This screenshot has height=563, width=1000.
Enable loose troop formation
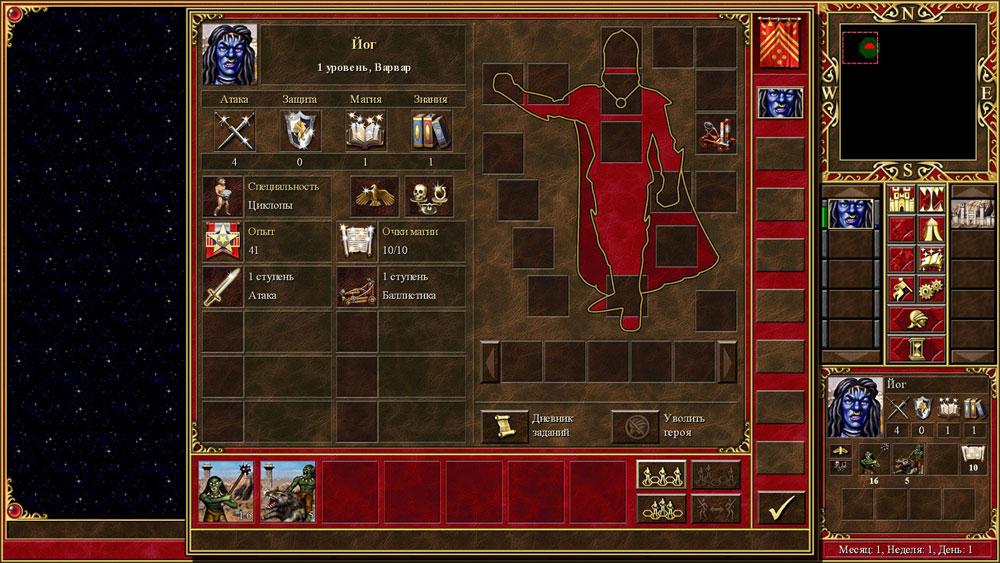click(661, 475)
